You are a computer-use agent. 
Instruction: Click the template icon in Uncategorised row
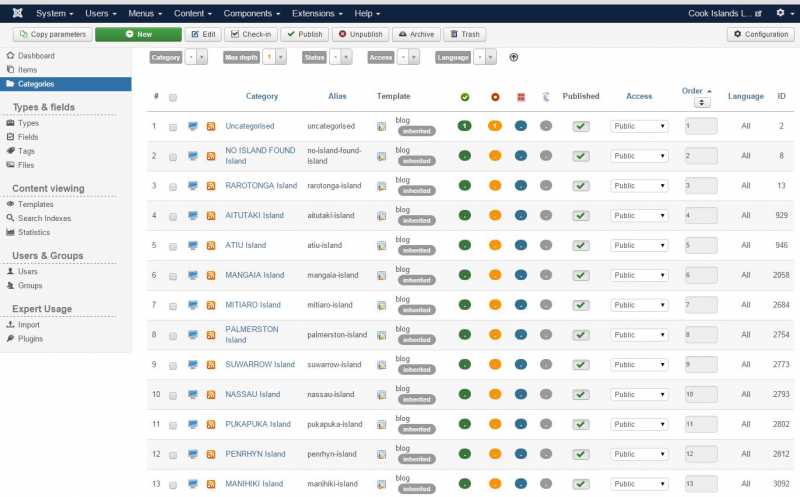(381, 127)
